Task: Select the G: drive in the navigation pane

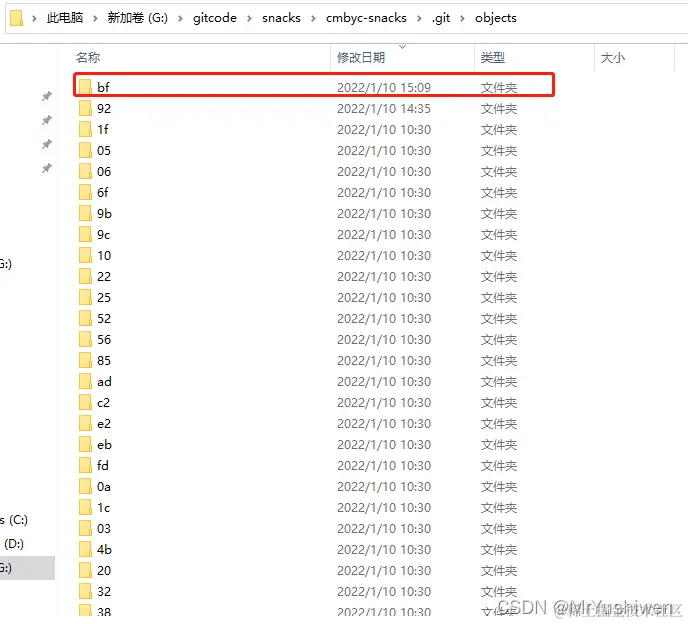Action: 27,568
